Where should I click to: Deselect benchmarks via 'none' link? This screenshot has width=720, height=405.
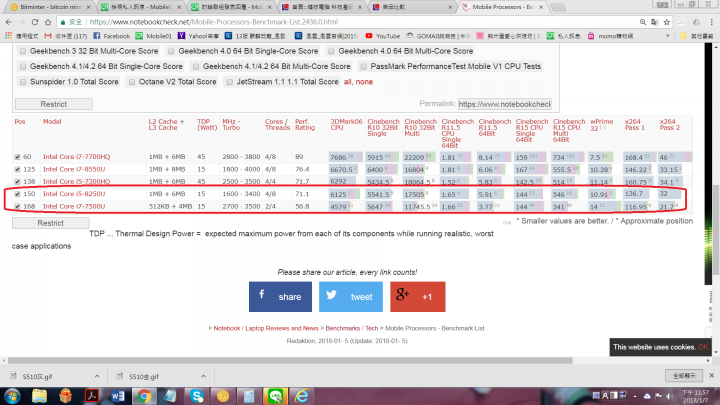tap(364, 82)
